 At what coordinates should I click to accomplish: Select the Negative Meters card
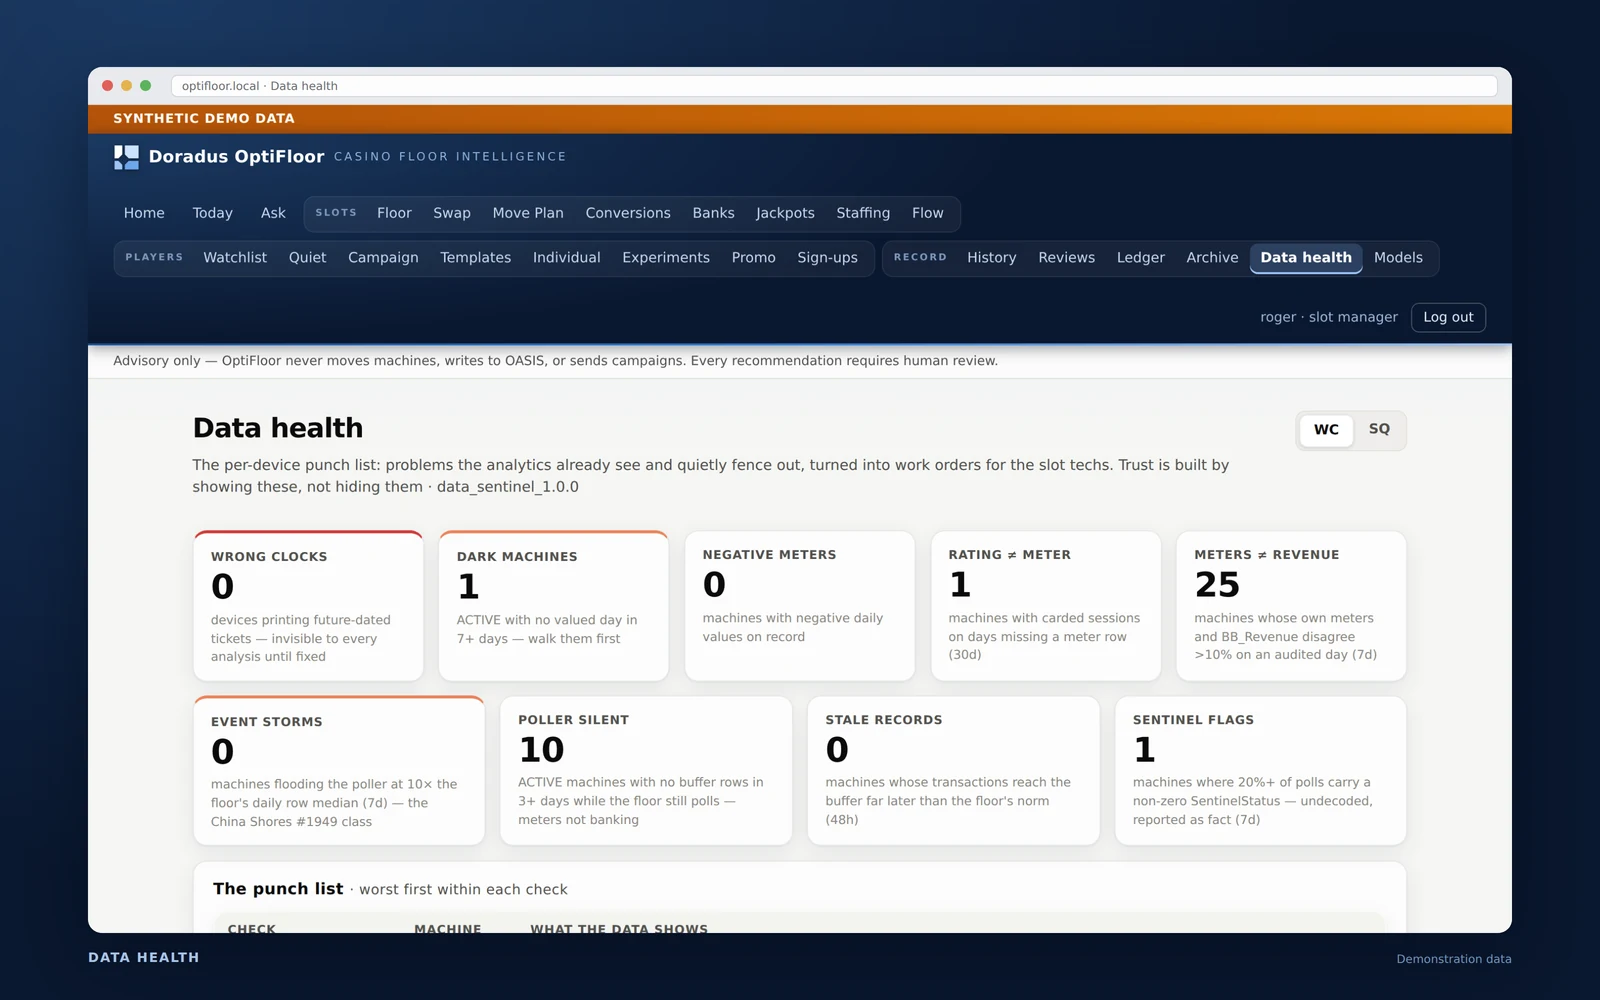tap(799, 606)
